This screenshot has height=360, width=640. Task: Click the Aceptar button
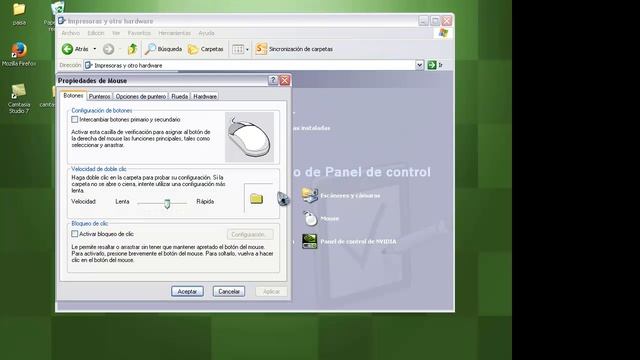[x=187, y=291]
